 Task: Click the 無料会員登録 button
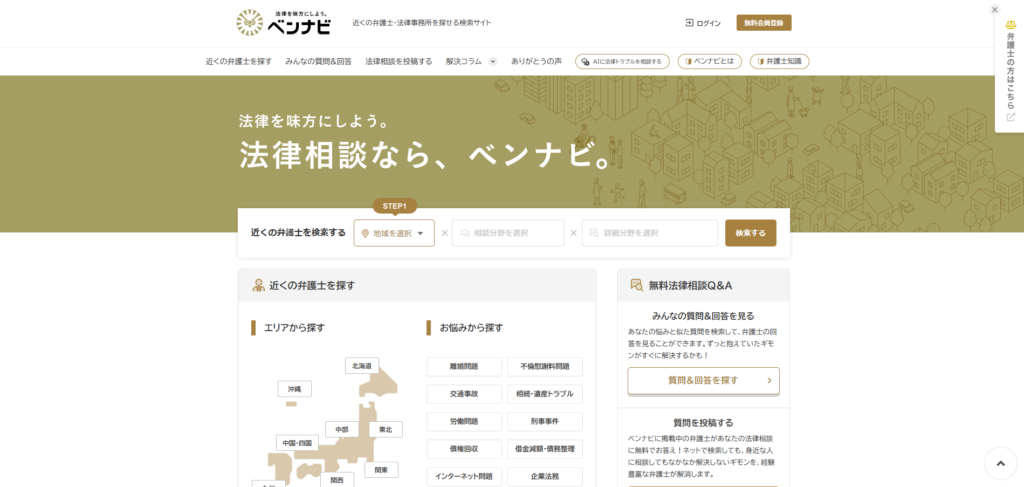pyautogui.click(x=763, y=22)
